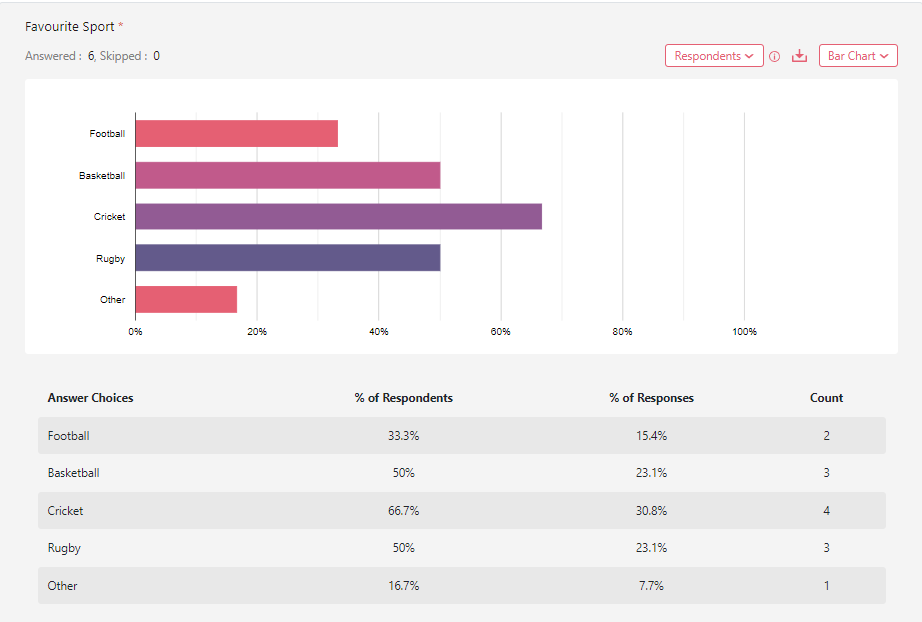The width and height of the screenshot is (922, 622).
Task: Click the purple Cricket bar in the chart
Action: tap(338, 217)
